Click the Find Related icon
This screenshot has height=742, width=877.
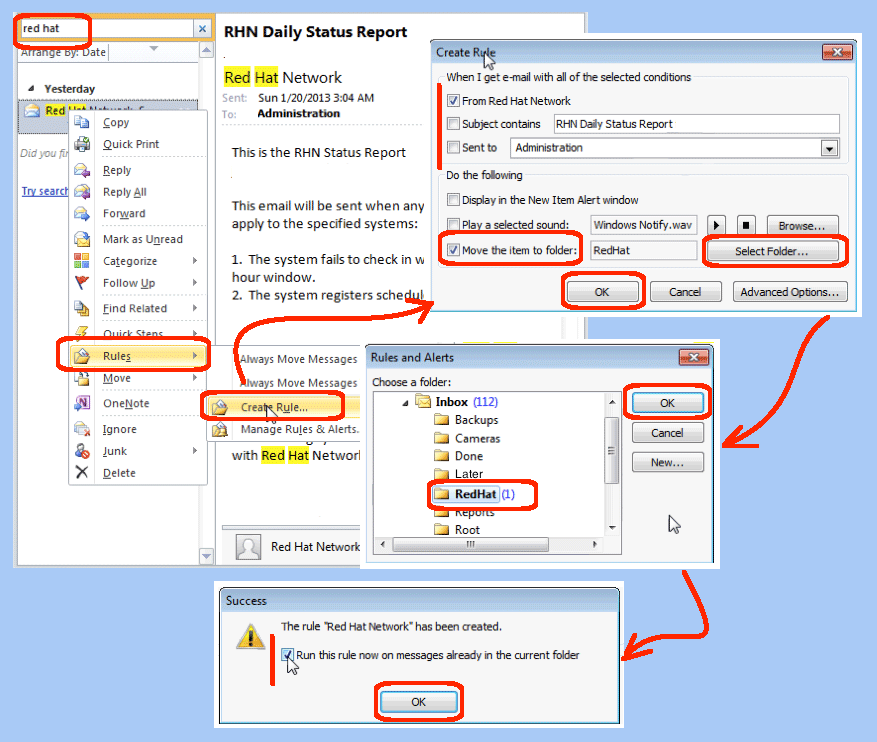pyautogui.click(x=82, y=308)
